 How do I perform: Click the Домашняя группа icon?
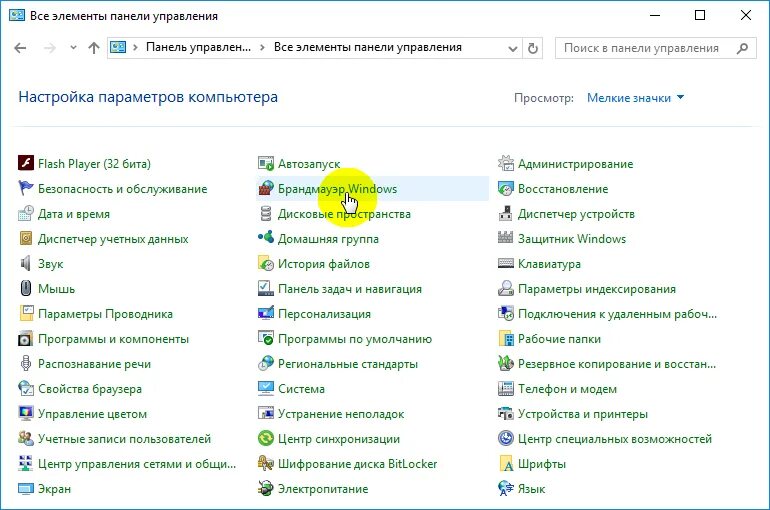pos(266,238)
